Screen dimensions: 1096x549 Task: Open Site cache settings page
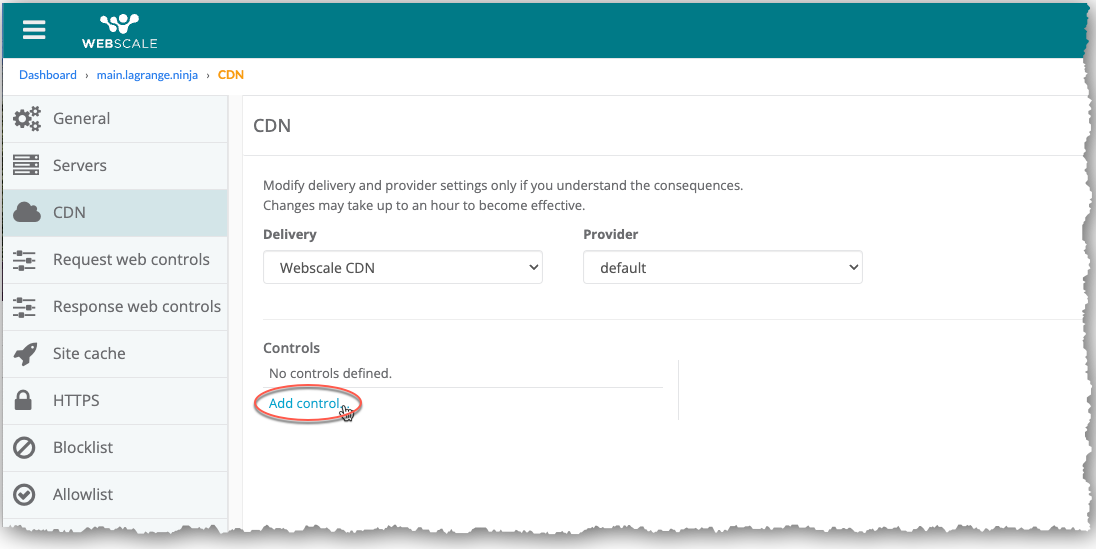point(89,354)
